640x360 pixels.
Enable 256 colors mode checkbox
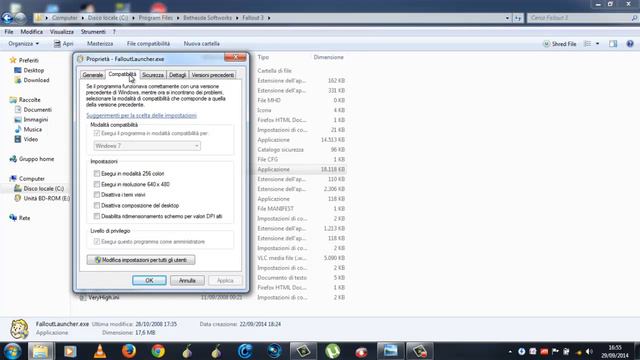97,173
